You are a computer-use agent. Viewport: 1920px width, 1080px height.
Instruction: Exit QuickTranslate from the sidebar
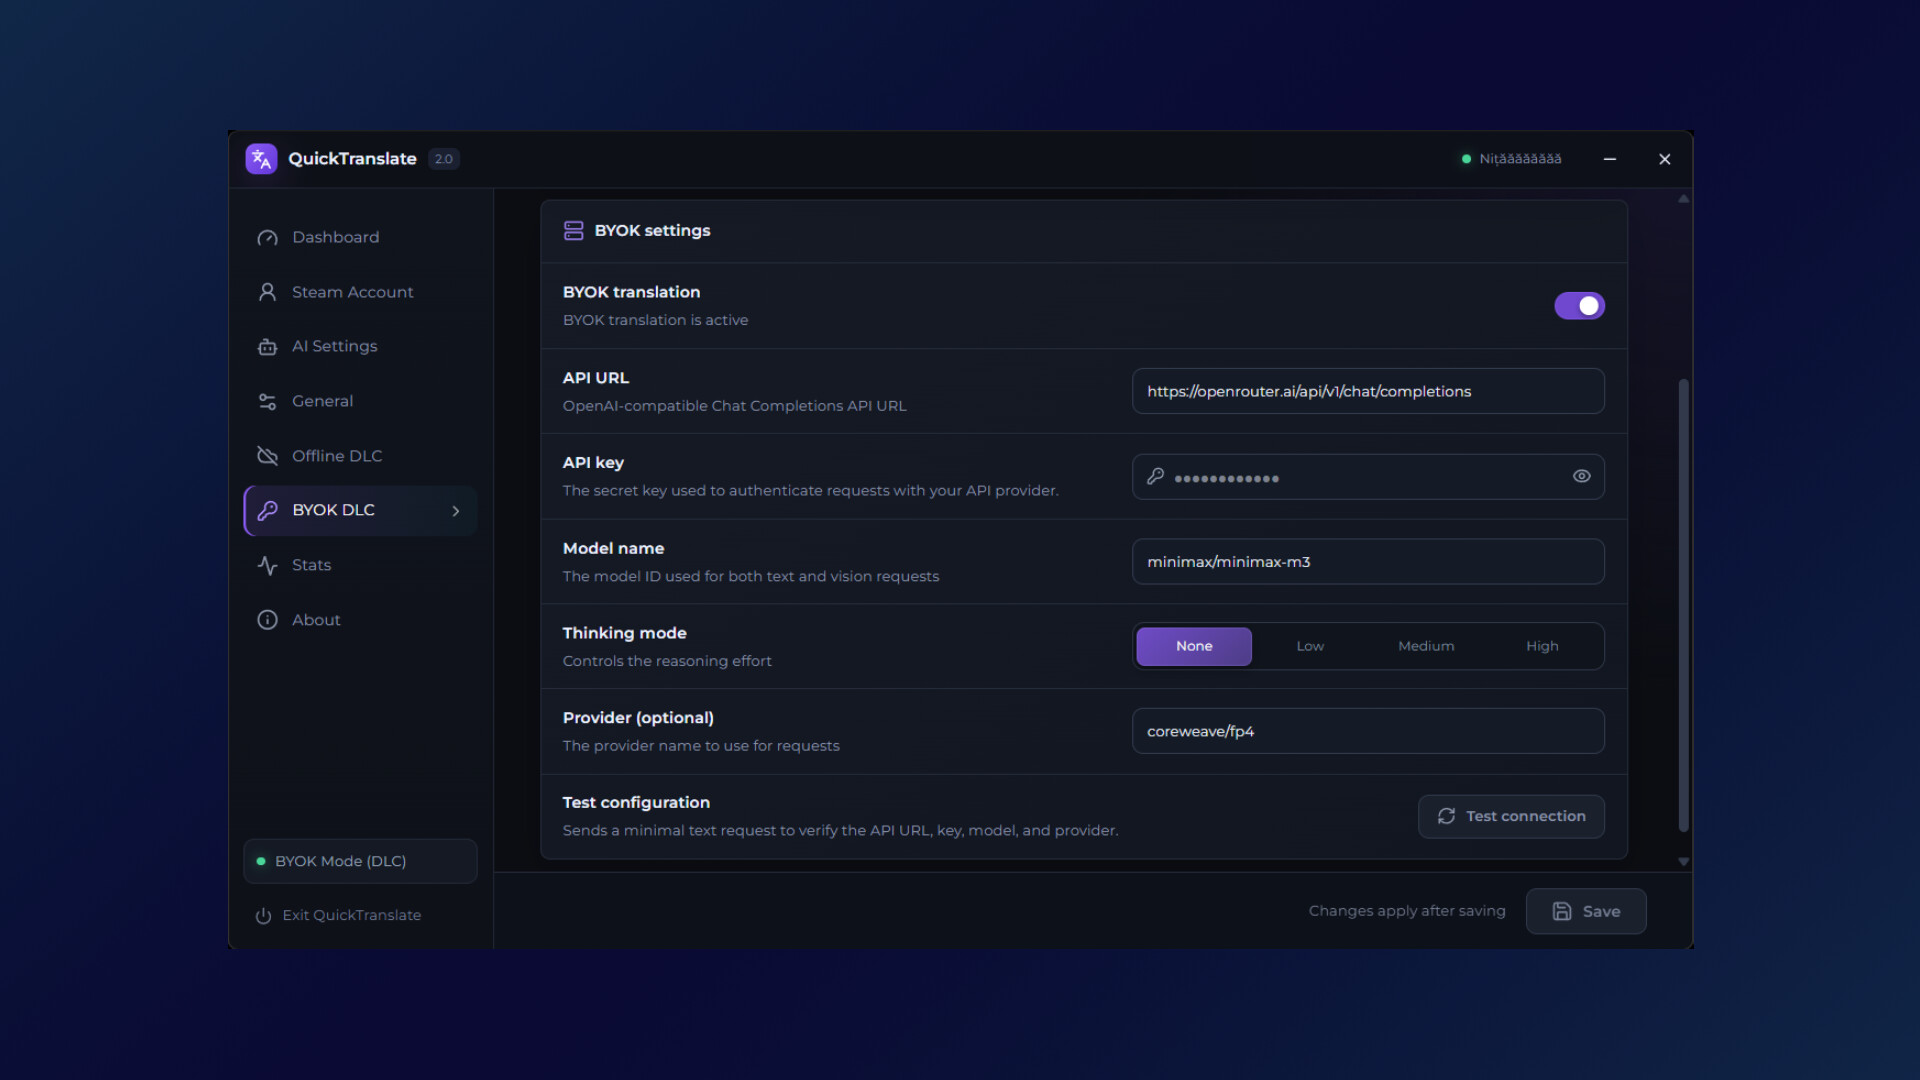coord(338,916)
